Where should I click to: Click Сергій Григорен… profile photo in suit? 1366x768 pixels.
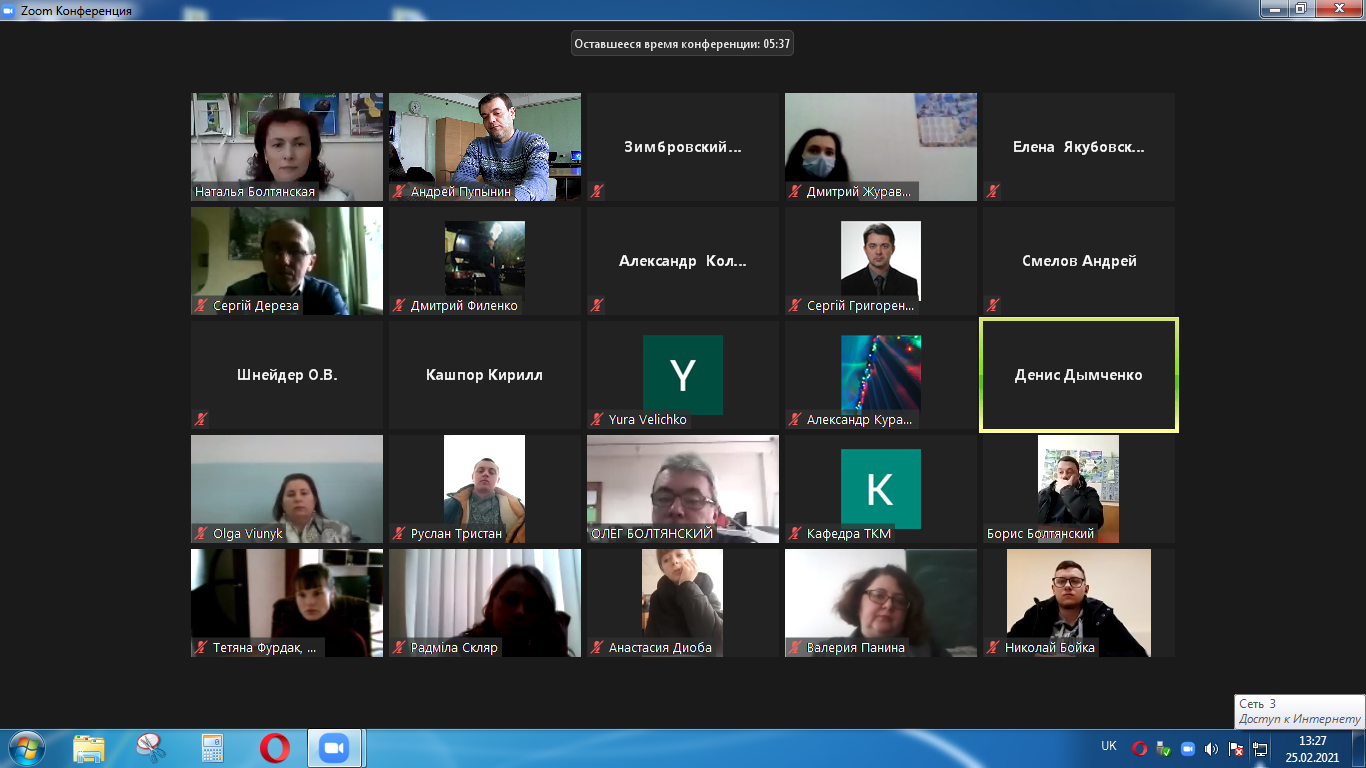click(881, 261)
